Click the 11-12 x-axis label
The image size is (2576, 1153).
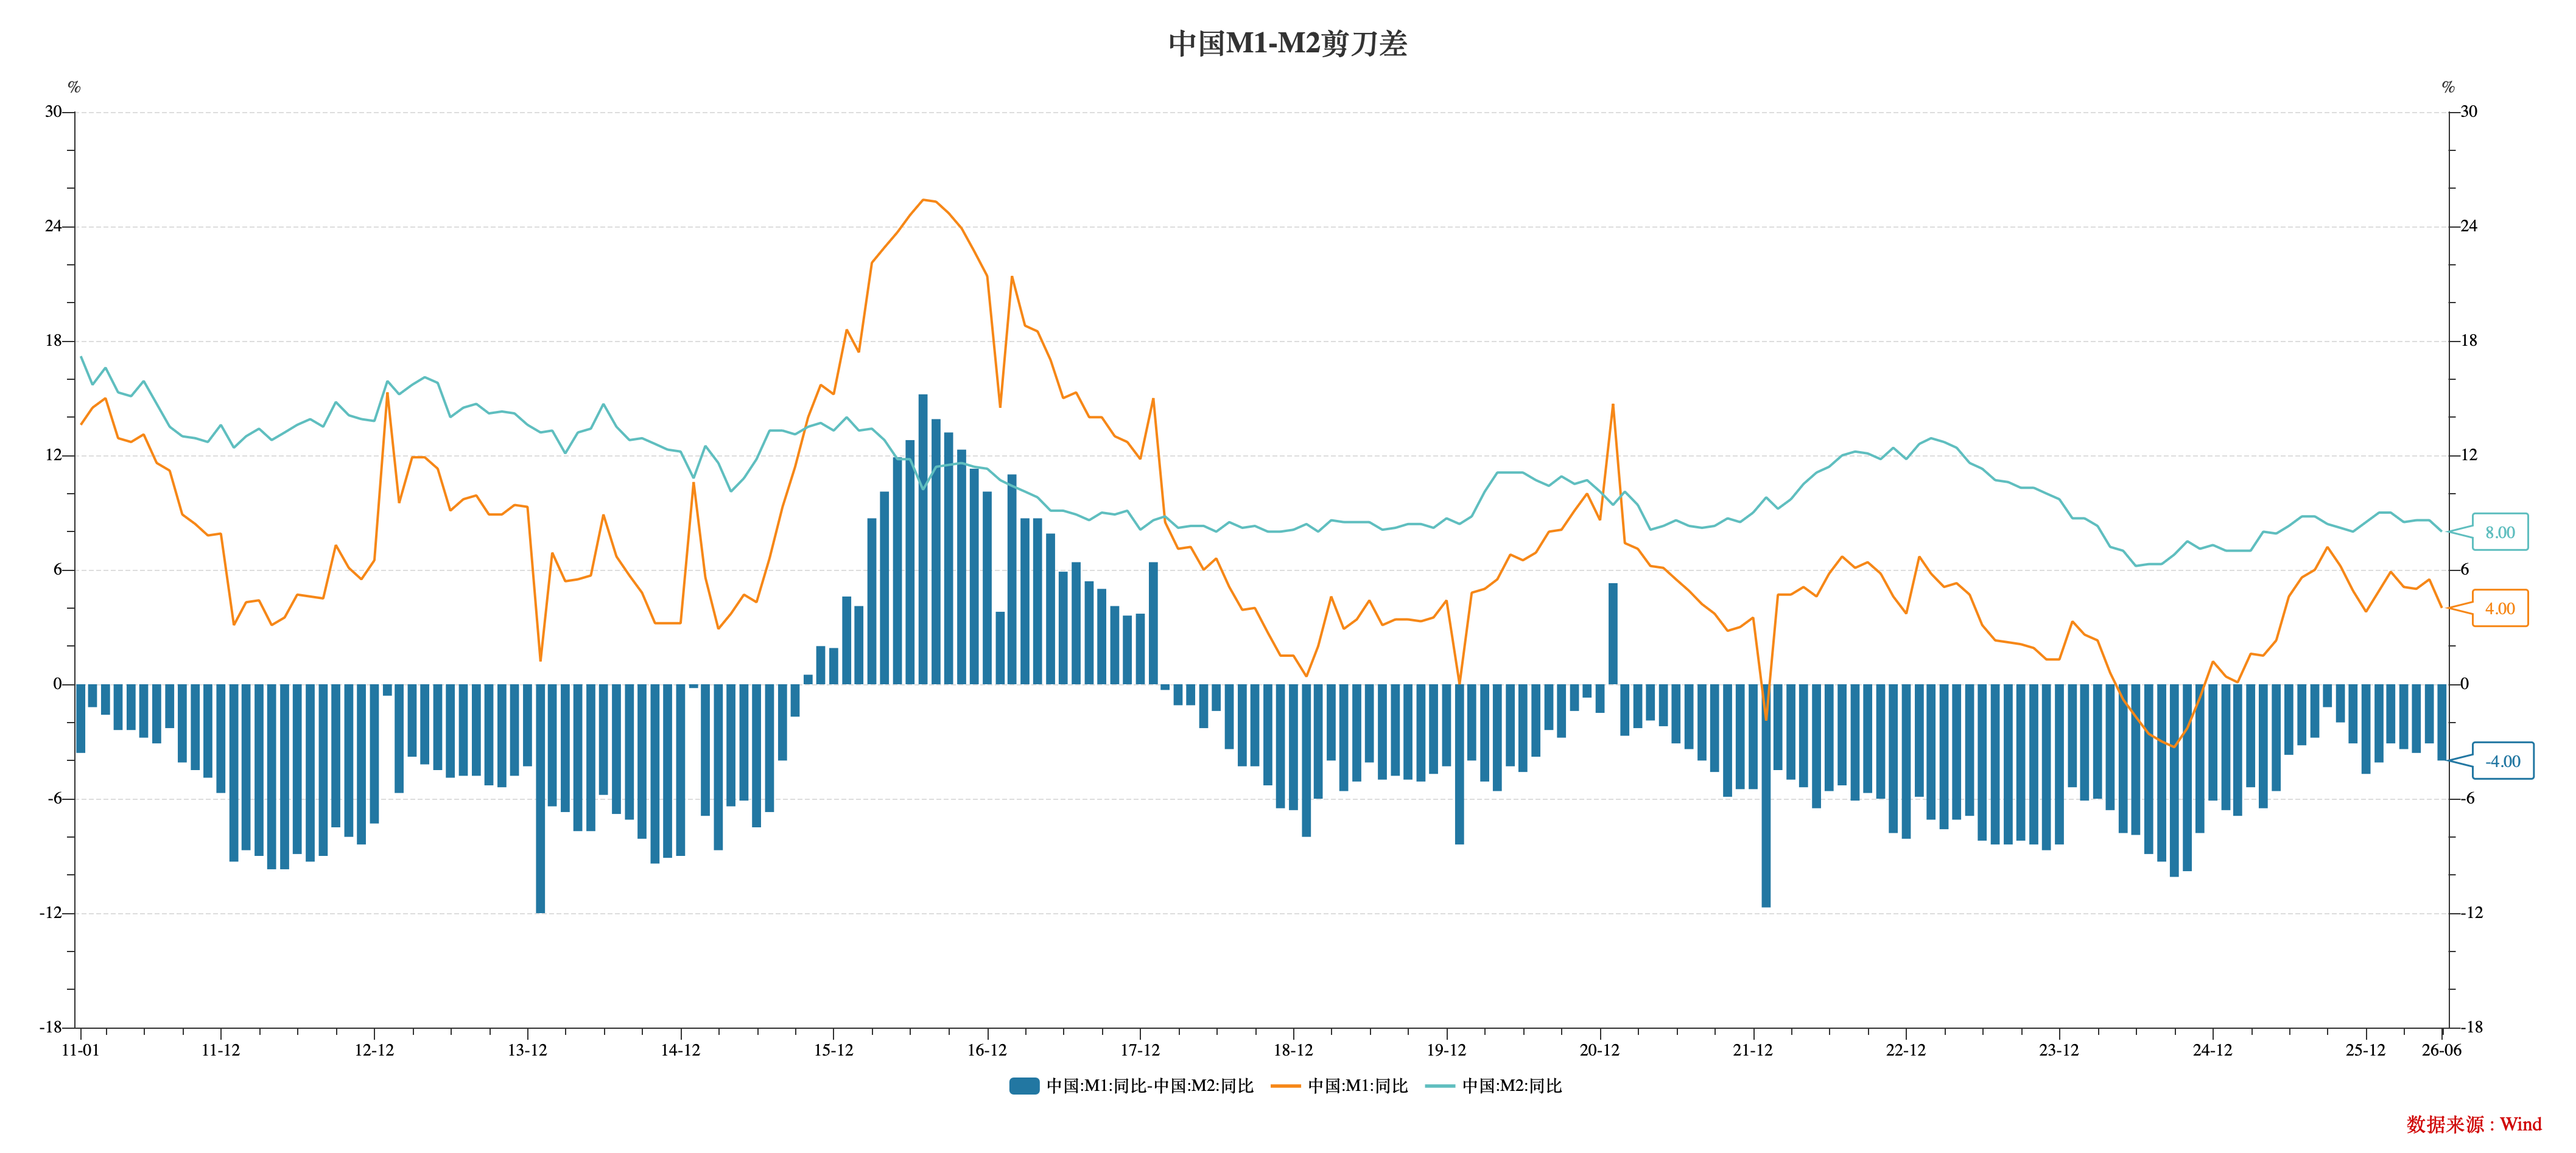221,1050
